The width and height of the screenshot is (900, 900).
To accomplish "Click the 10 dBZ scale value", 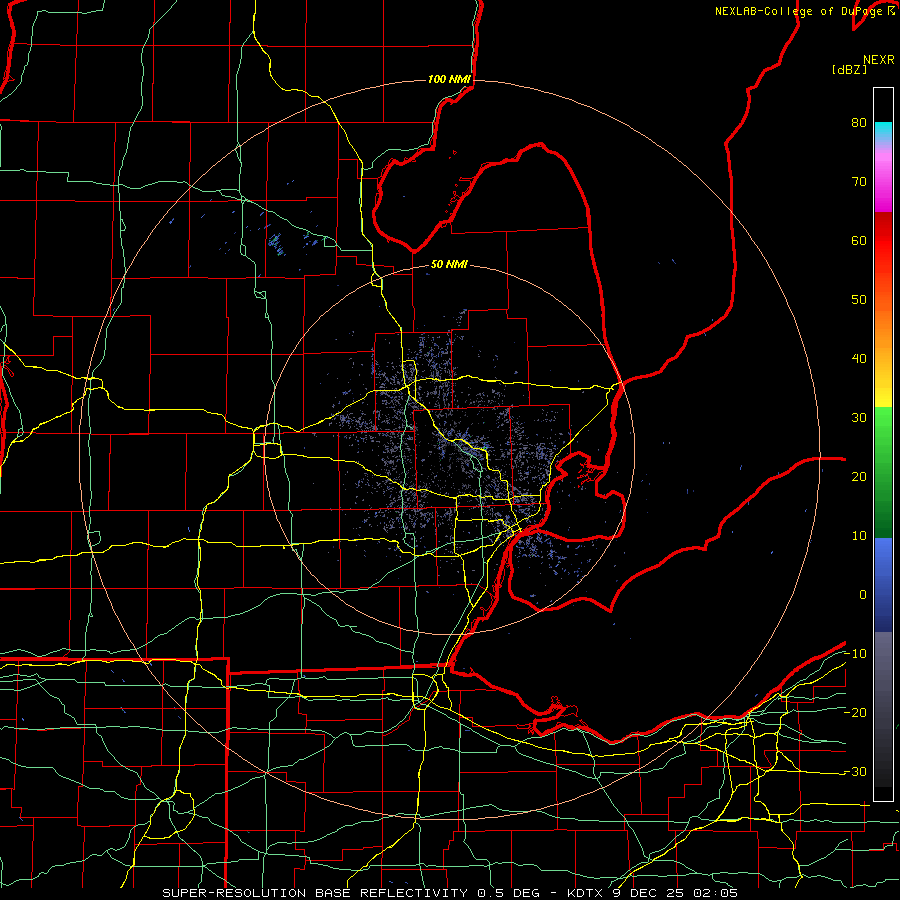I will coord(859,536).
